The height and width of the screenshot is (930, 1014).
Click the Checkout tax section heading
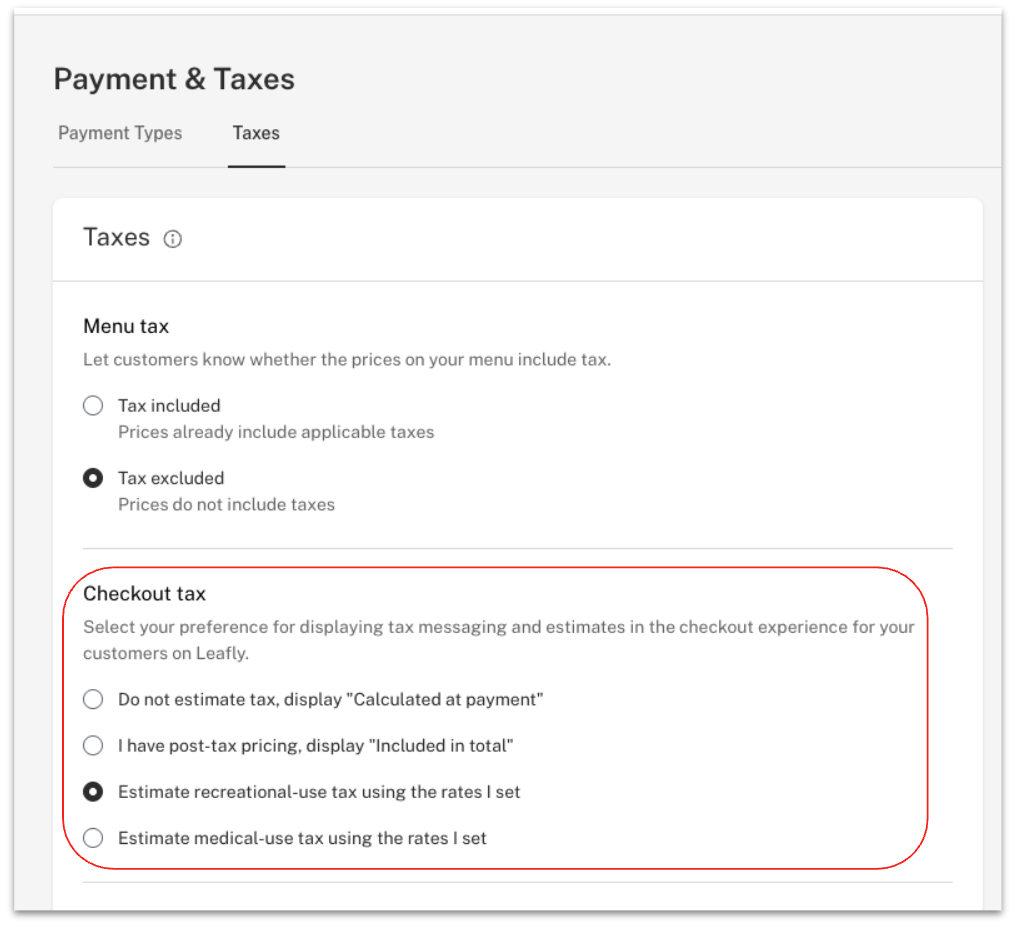pyautogui.click(x=144, y=594)
